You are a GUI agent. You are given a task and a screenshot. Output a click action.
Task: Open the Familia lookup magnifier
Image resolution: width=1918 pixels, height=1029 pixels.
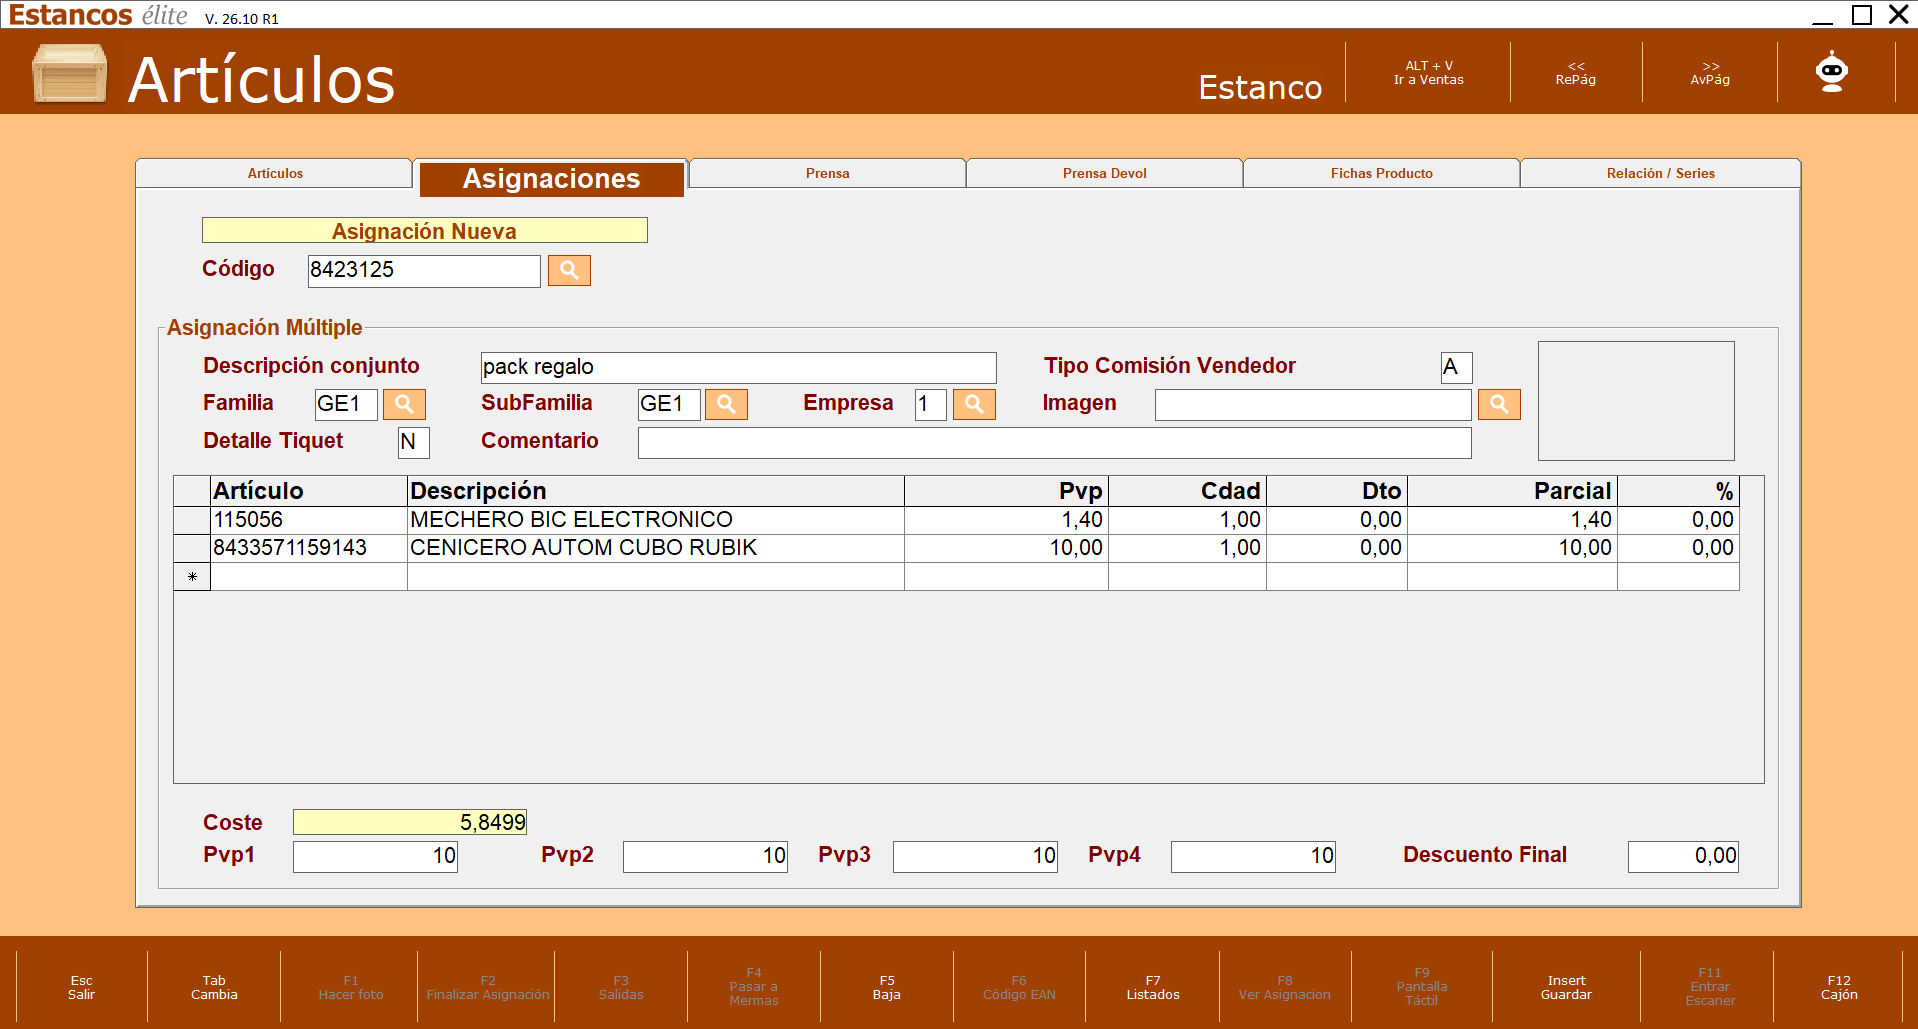point(404,404)
